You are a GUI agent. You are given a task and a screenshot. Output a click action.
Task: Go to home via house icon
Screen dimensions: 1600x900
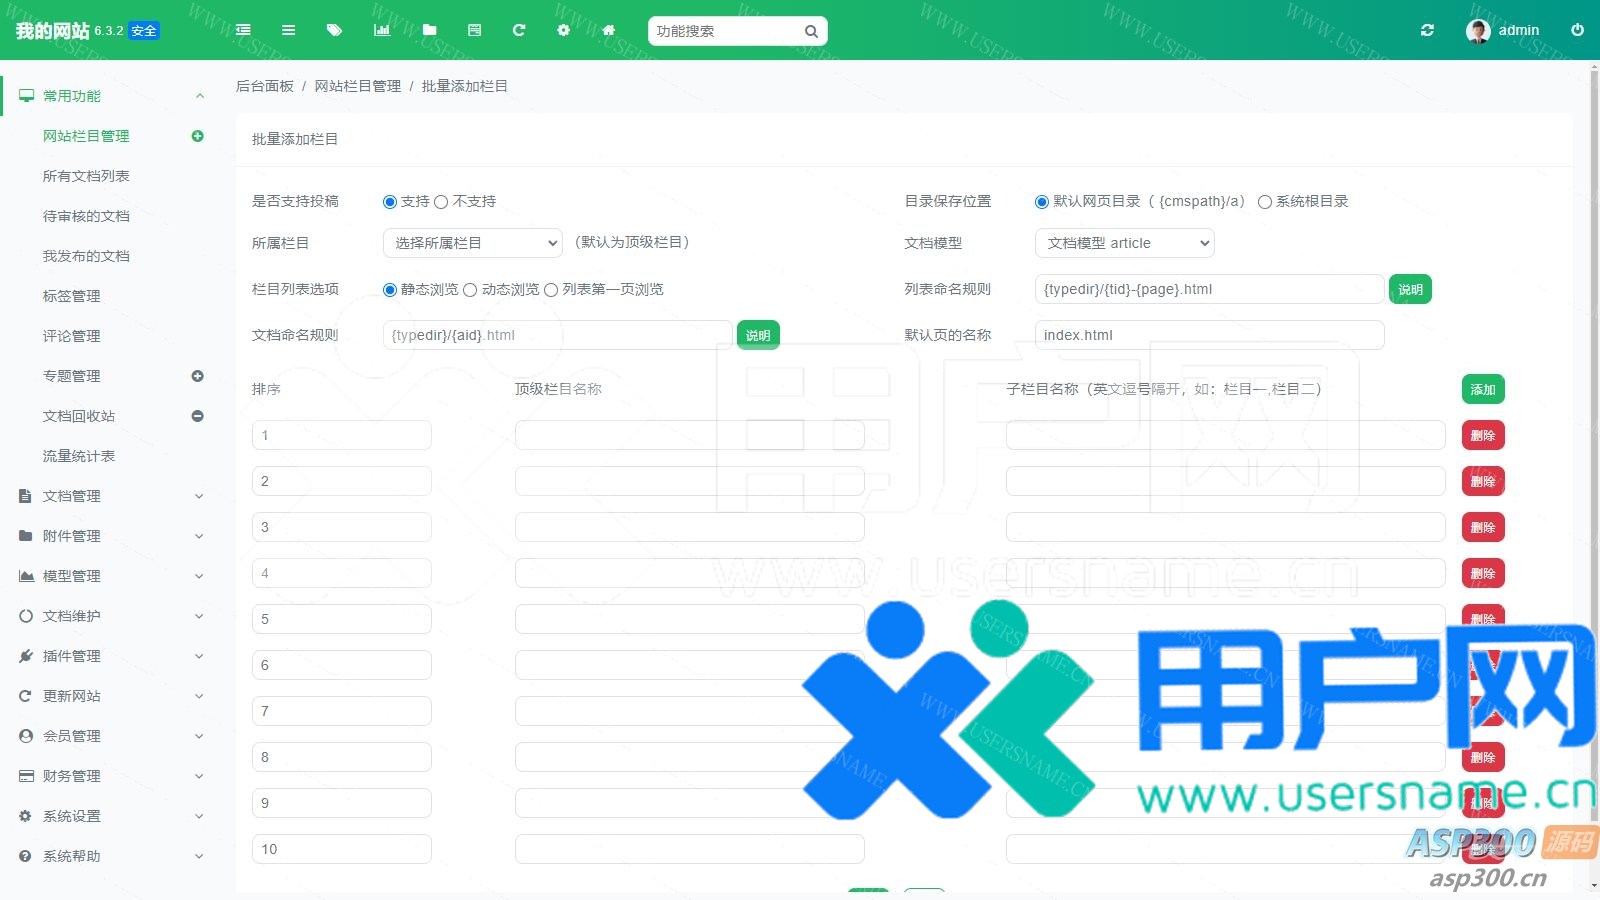click(608, 30)
